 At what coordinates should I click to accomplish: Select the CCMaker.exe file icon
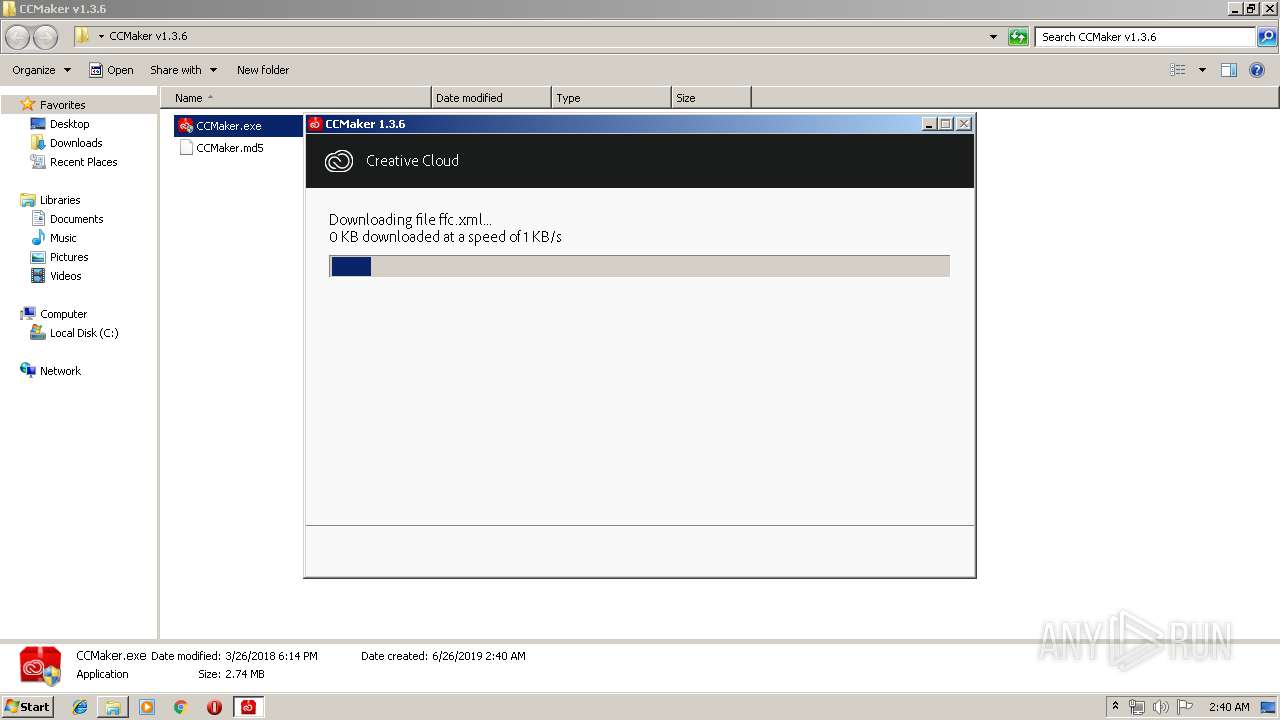(x=185, y=126)
